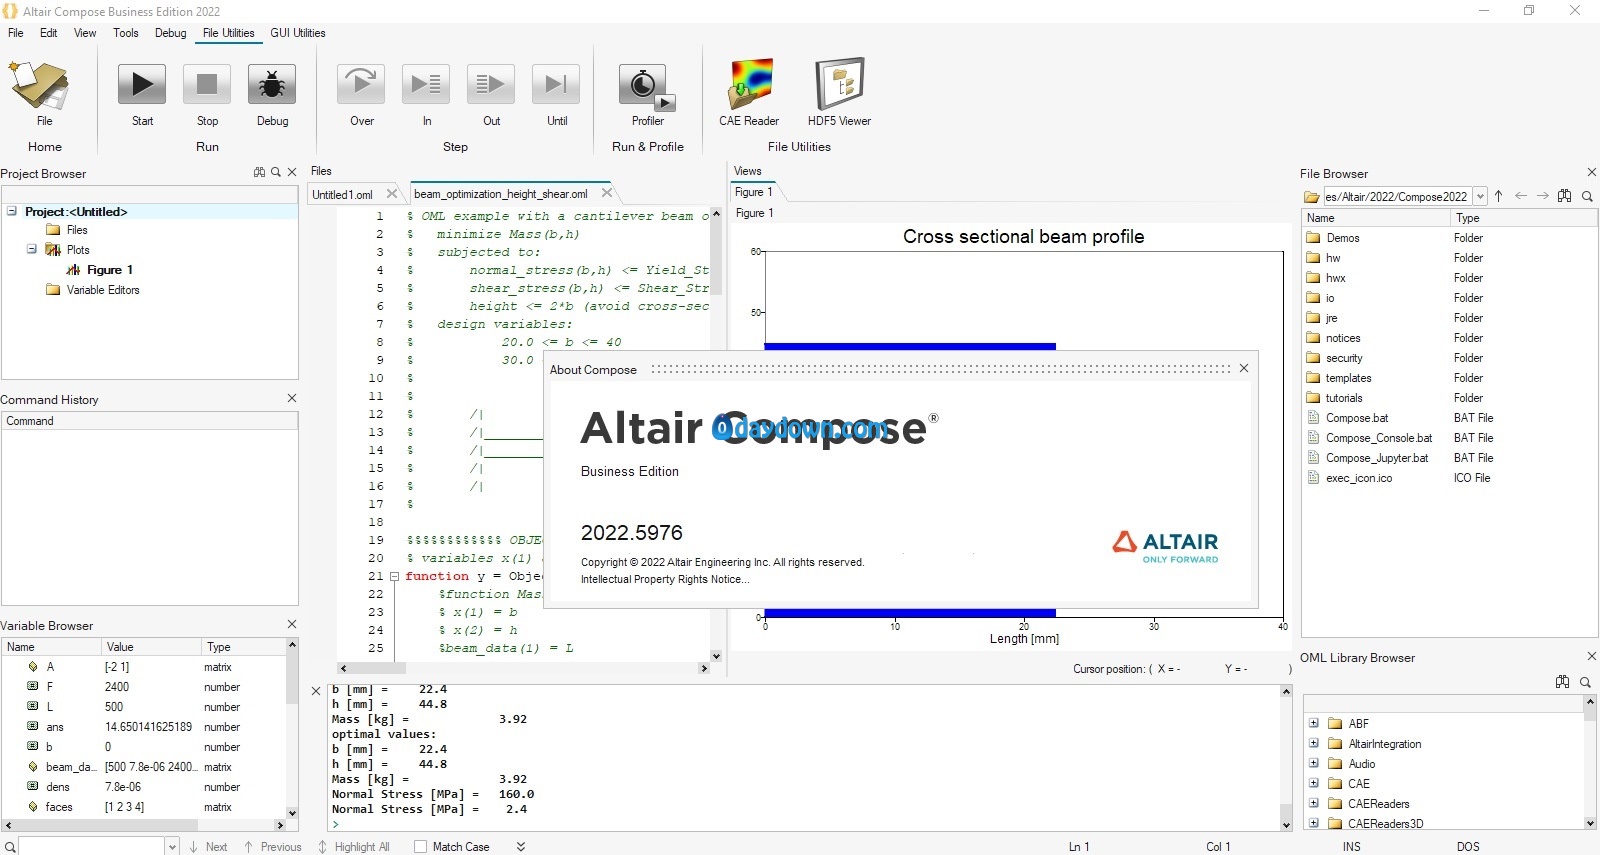Click magnifier search in File Browser
This screenshot has width=1600, height=855.
(1587, 196)
